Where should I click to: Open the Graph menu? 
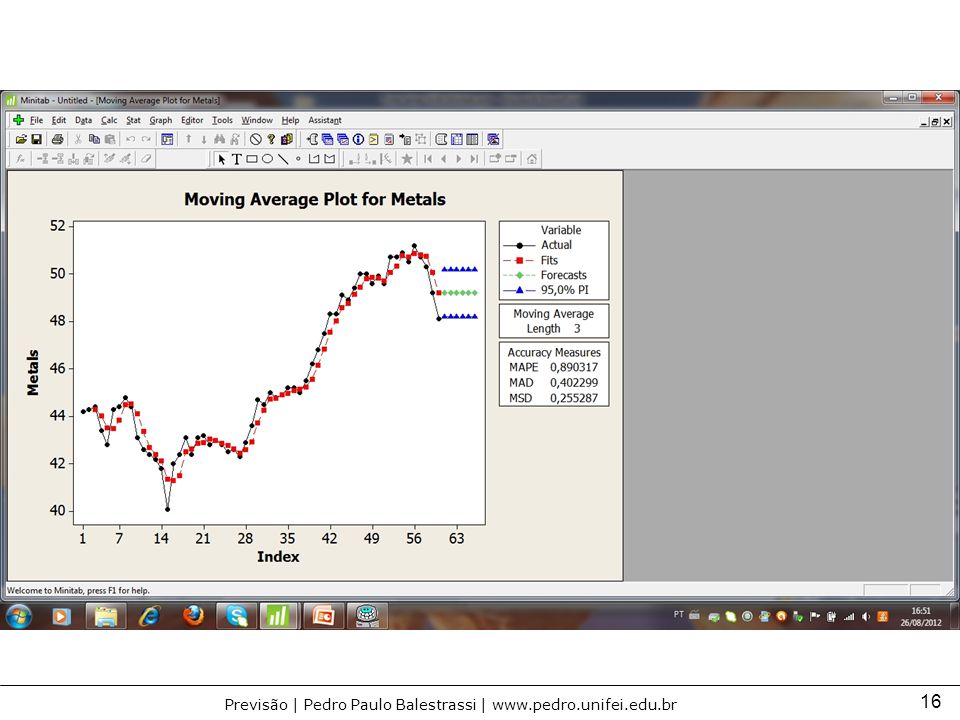click(161, 121)
